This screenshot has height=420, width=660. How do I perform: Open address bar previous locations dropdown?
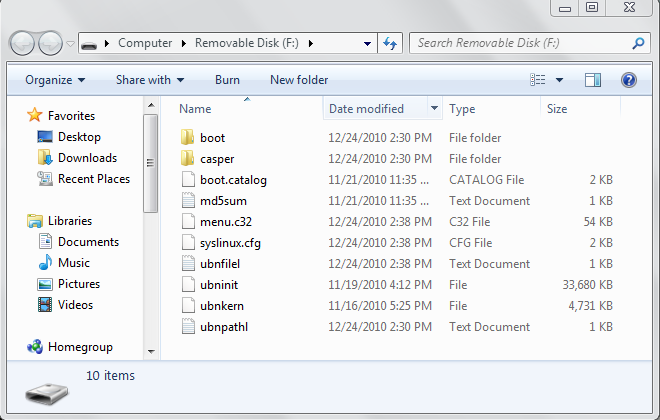[367, 43]
